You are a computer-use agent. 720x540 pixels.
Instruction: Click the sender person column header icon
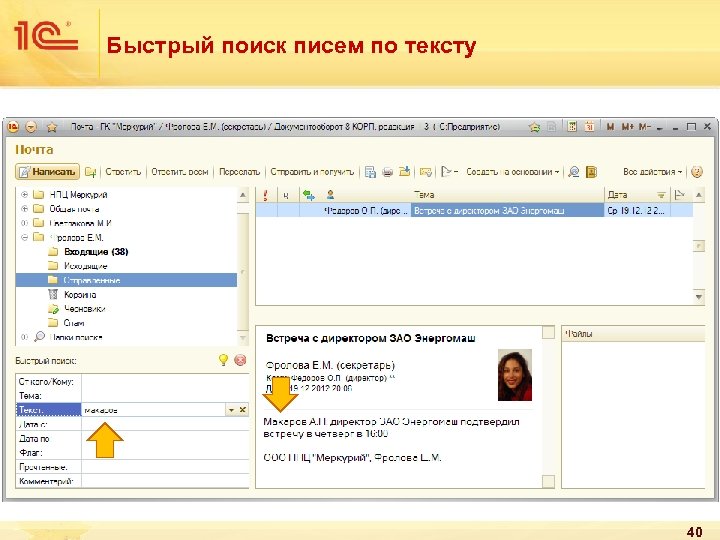(x=330, y=195)
